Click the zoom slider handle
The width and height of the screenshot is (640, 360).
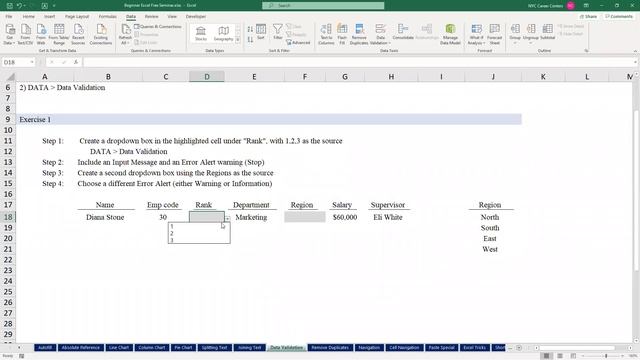tap(606, 356)
